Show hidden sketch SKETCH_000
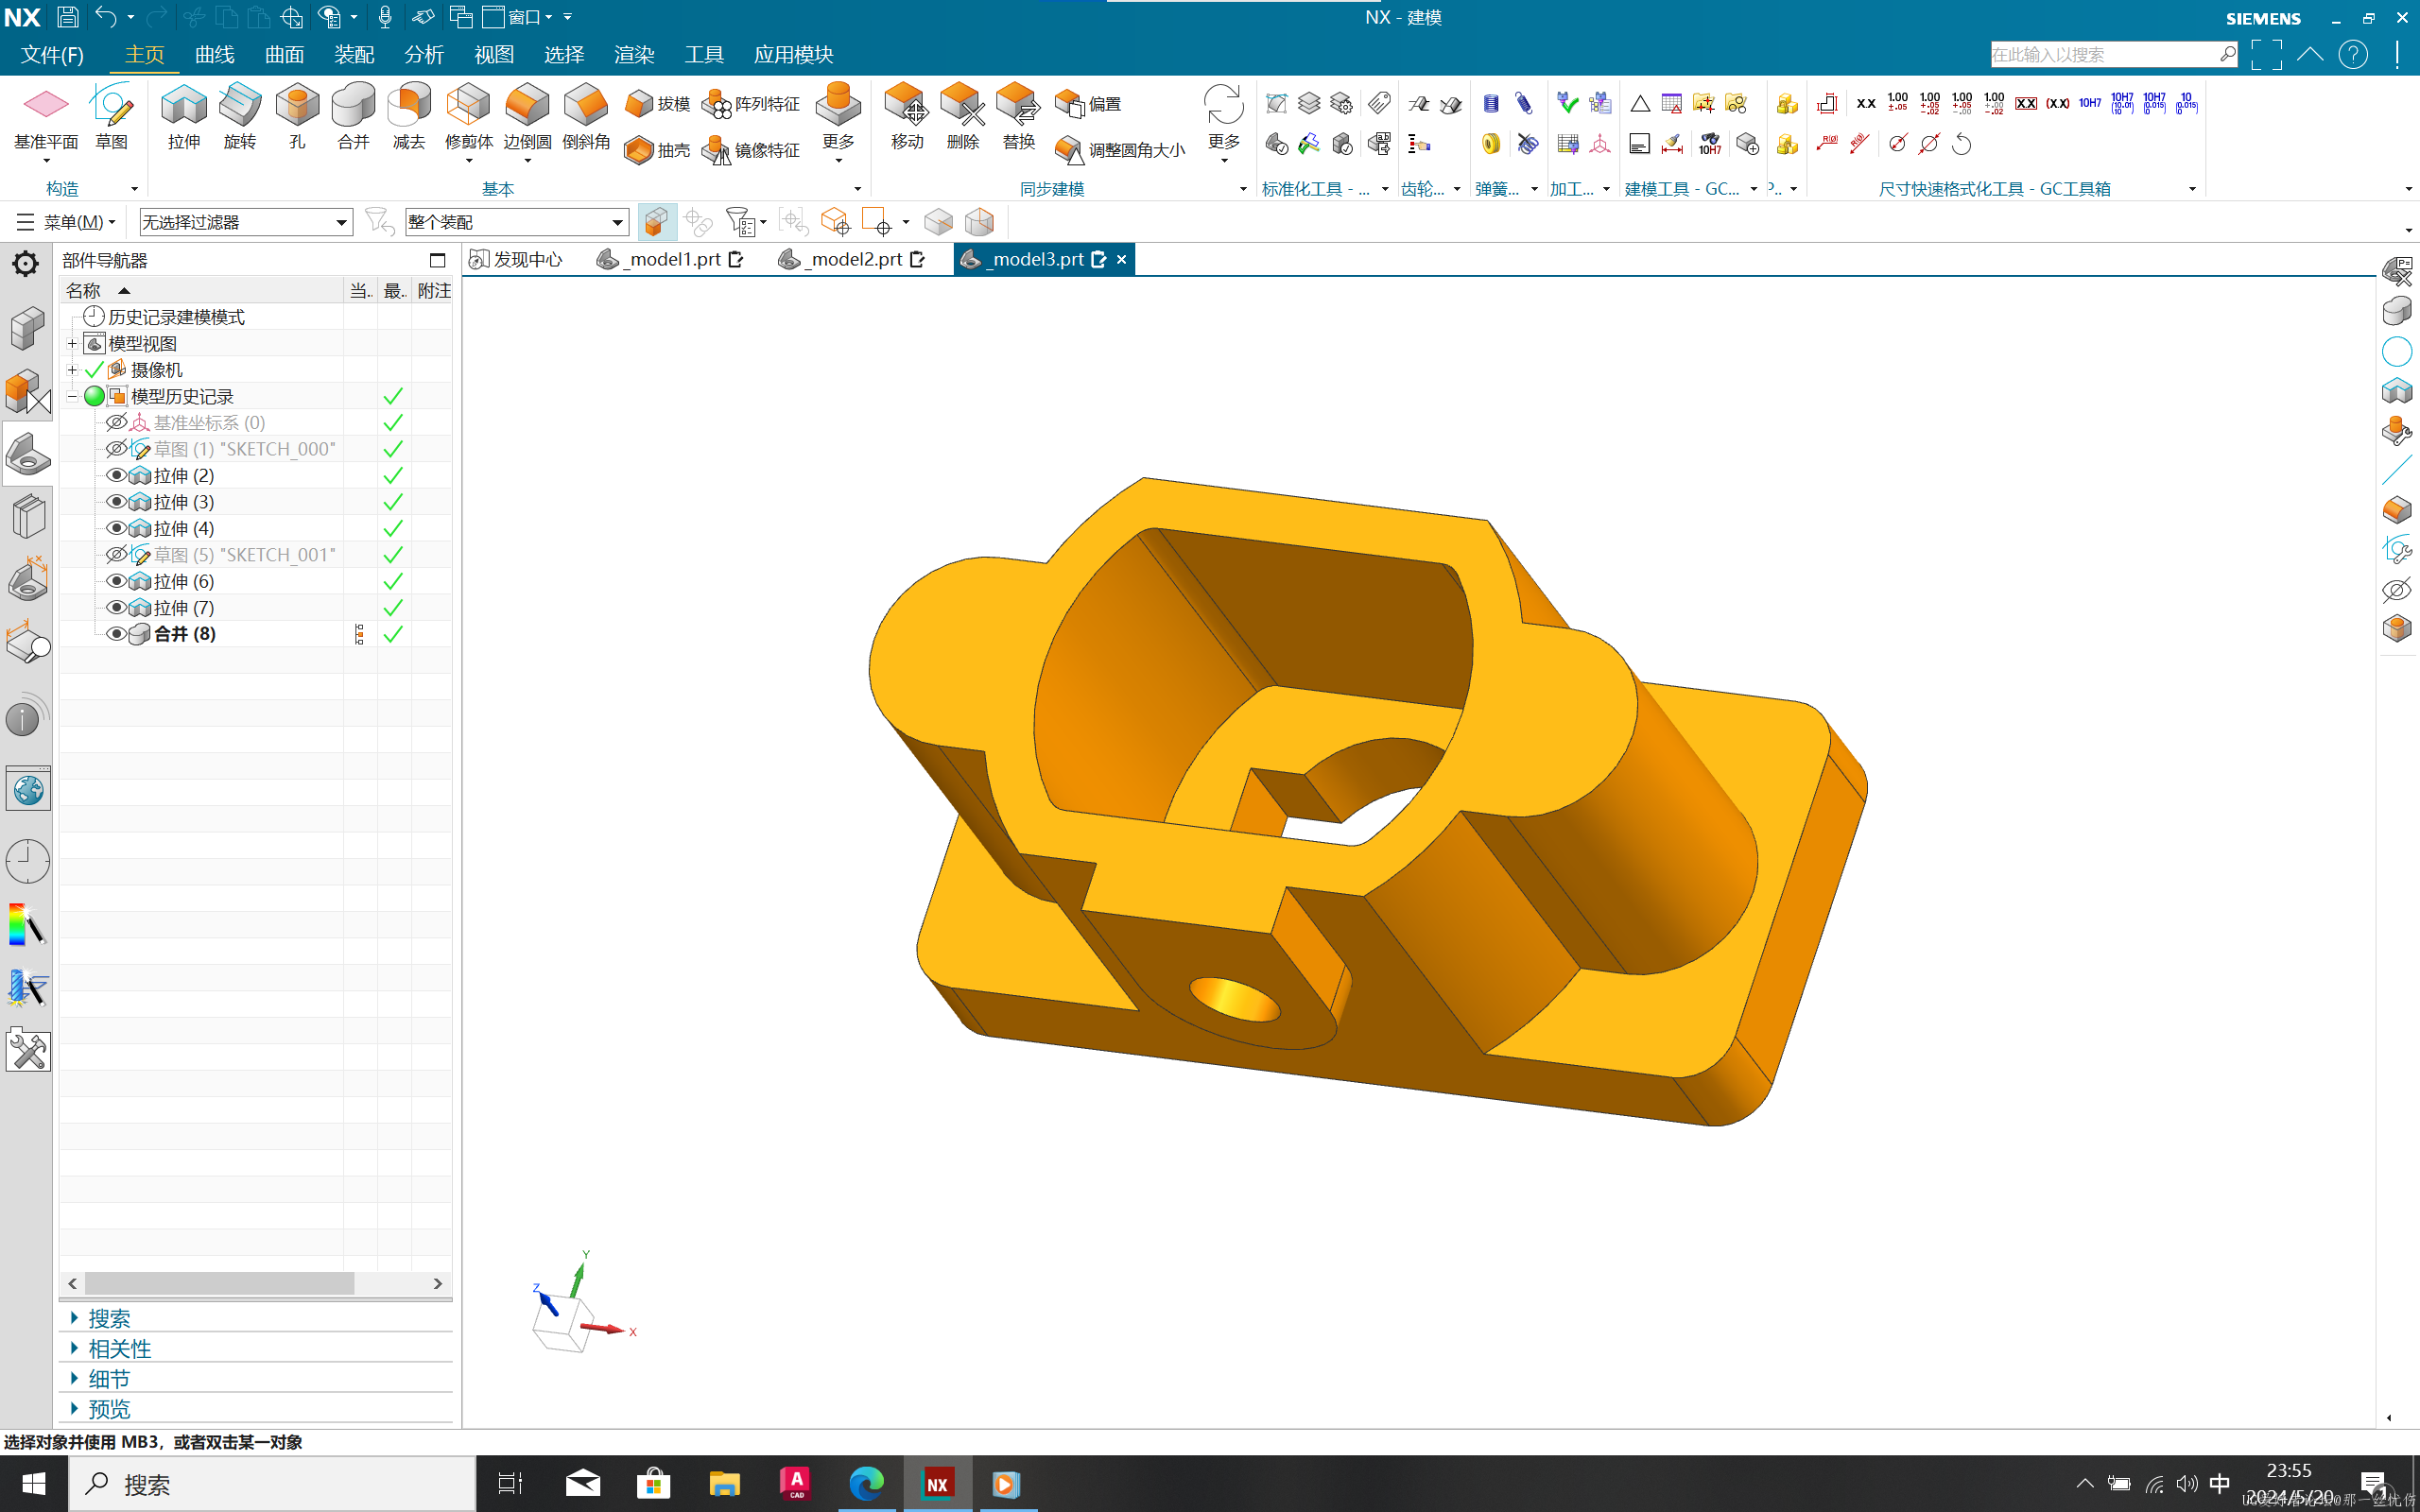Image resolution: width=2420 pixels, height=1512 pixels. coord(116,449)
